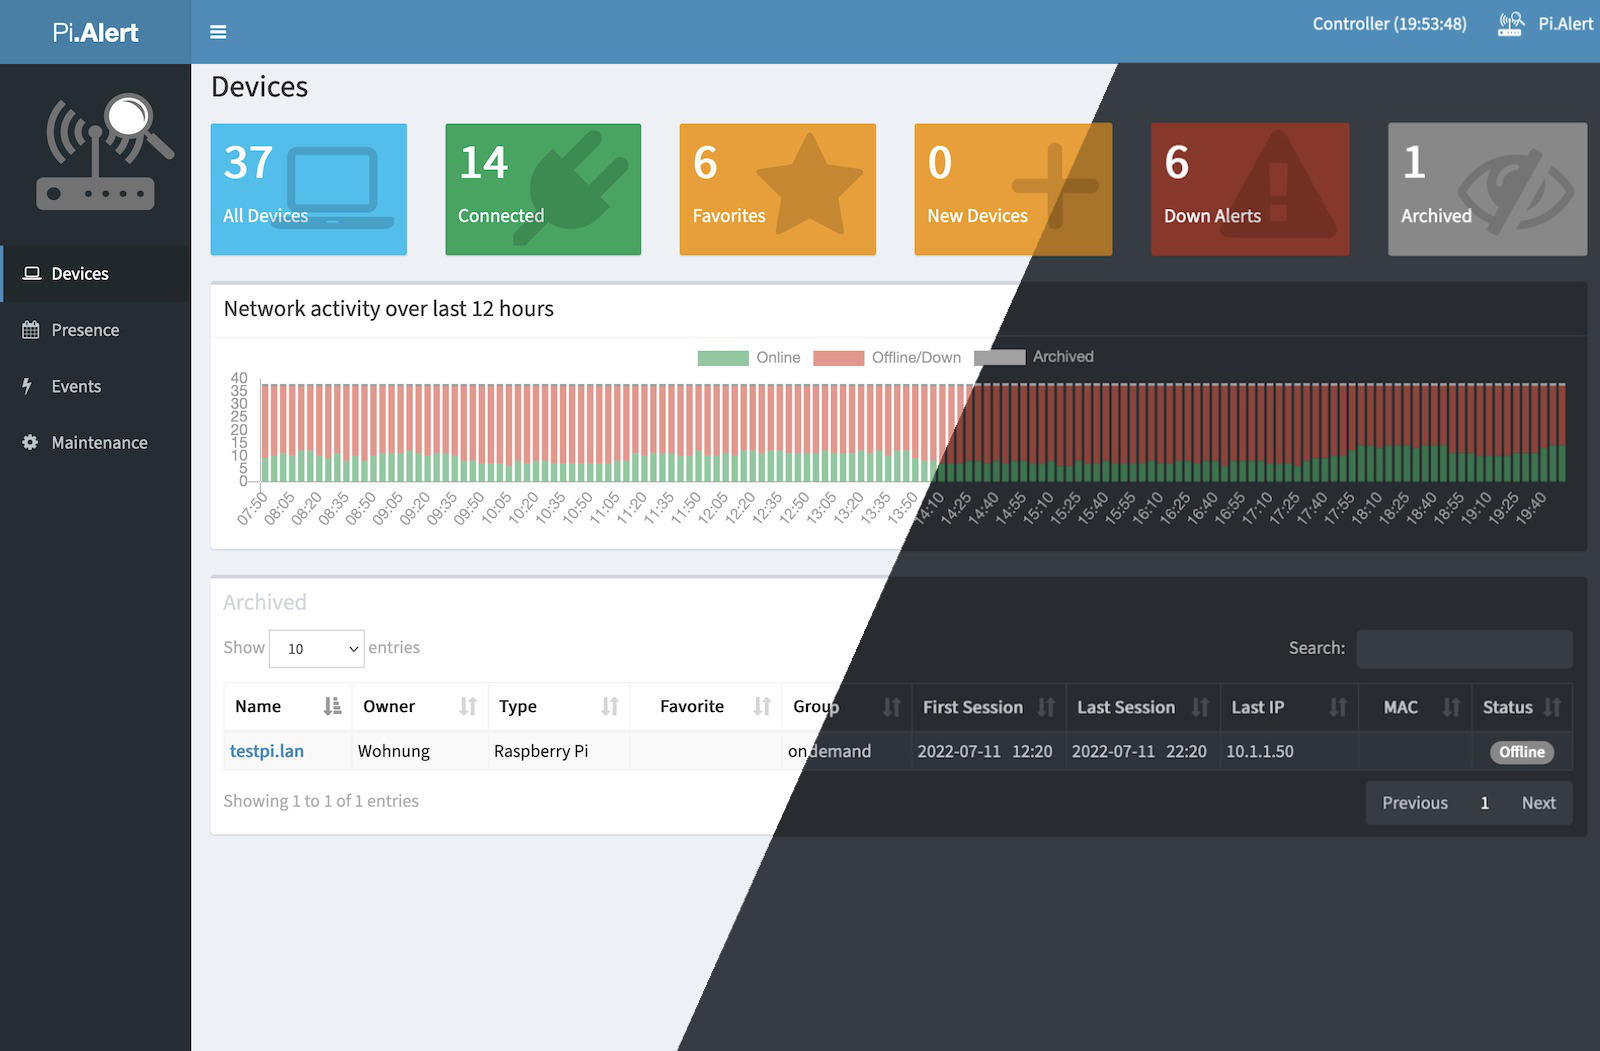Toggle Offline/Down series in chart legend

(x=887, y=358)
